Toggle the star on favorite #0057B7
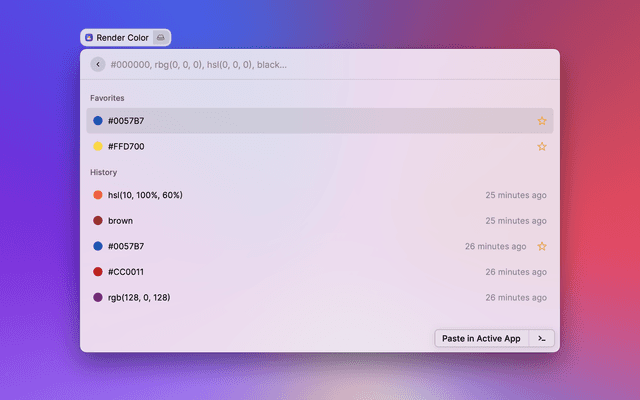The image size is (640, 400). [542, 121]
